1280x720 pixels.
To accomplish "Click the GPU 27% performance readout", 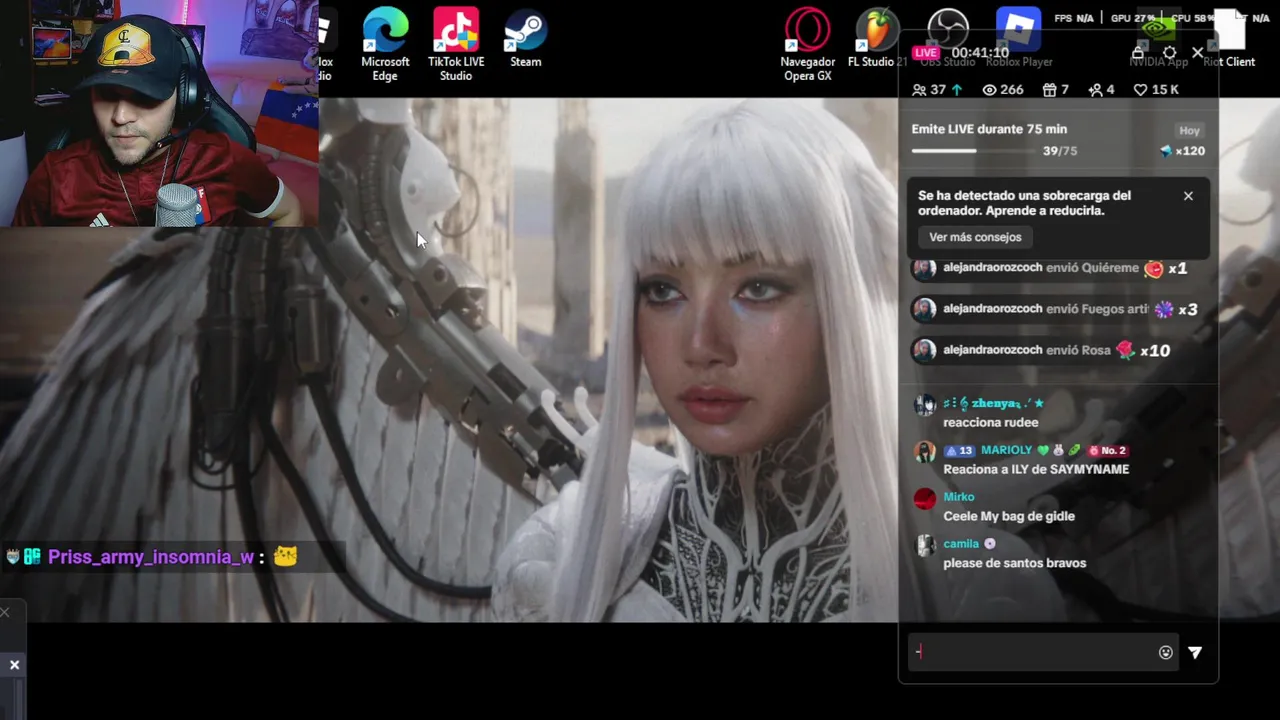I will click(x=1133, y=18).
